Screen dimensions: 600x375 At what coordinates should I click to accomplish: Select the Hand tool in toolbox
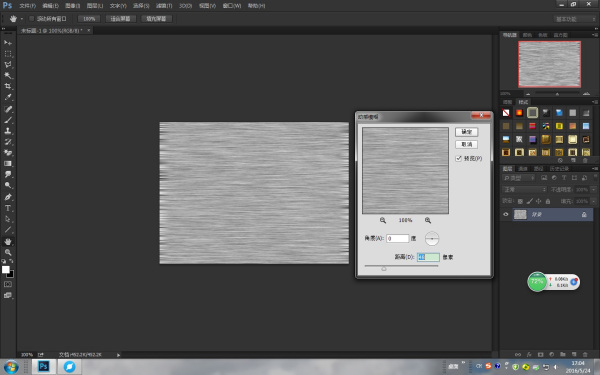(8, 241)
